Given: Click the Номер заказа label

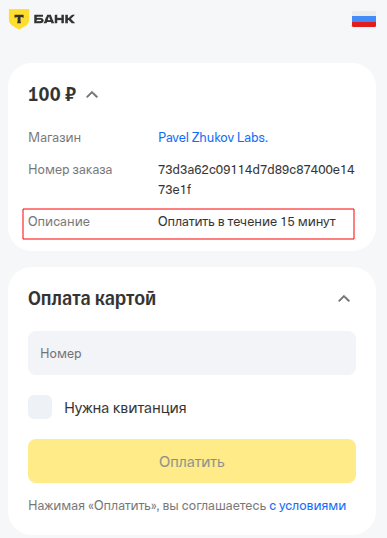Looking at the screenshot, I should tap(70, 169).
